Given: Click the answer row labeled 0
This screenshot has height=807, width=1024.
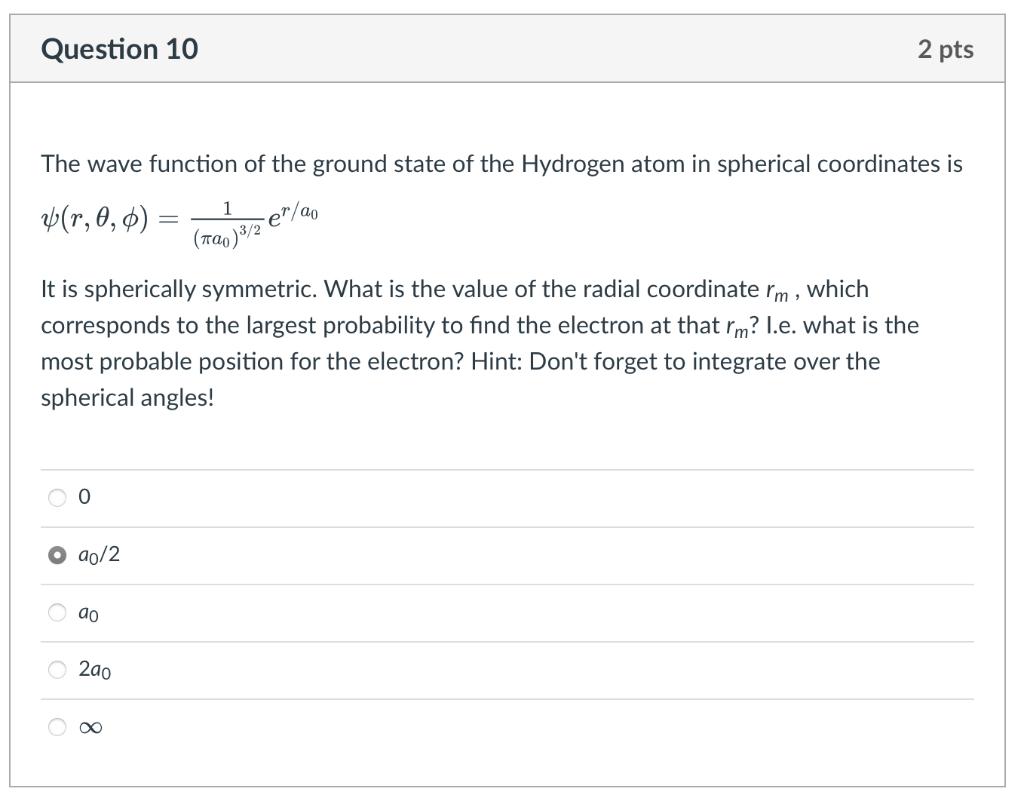Looking at the screenshot, I should [84, 497].
